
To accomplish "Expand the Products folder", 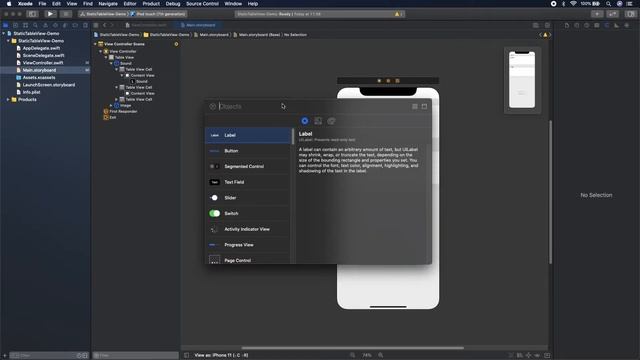I will [8, 100].
